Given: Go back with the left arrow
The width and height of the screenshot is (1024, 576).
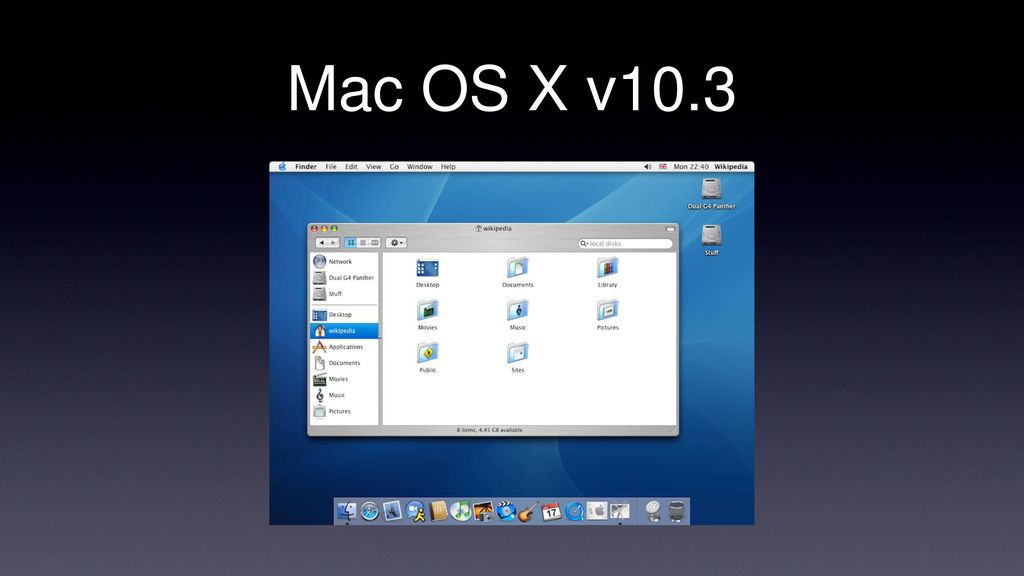Looking at the screenshot, I should tap(321, 242).
